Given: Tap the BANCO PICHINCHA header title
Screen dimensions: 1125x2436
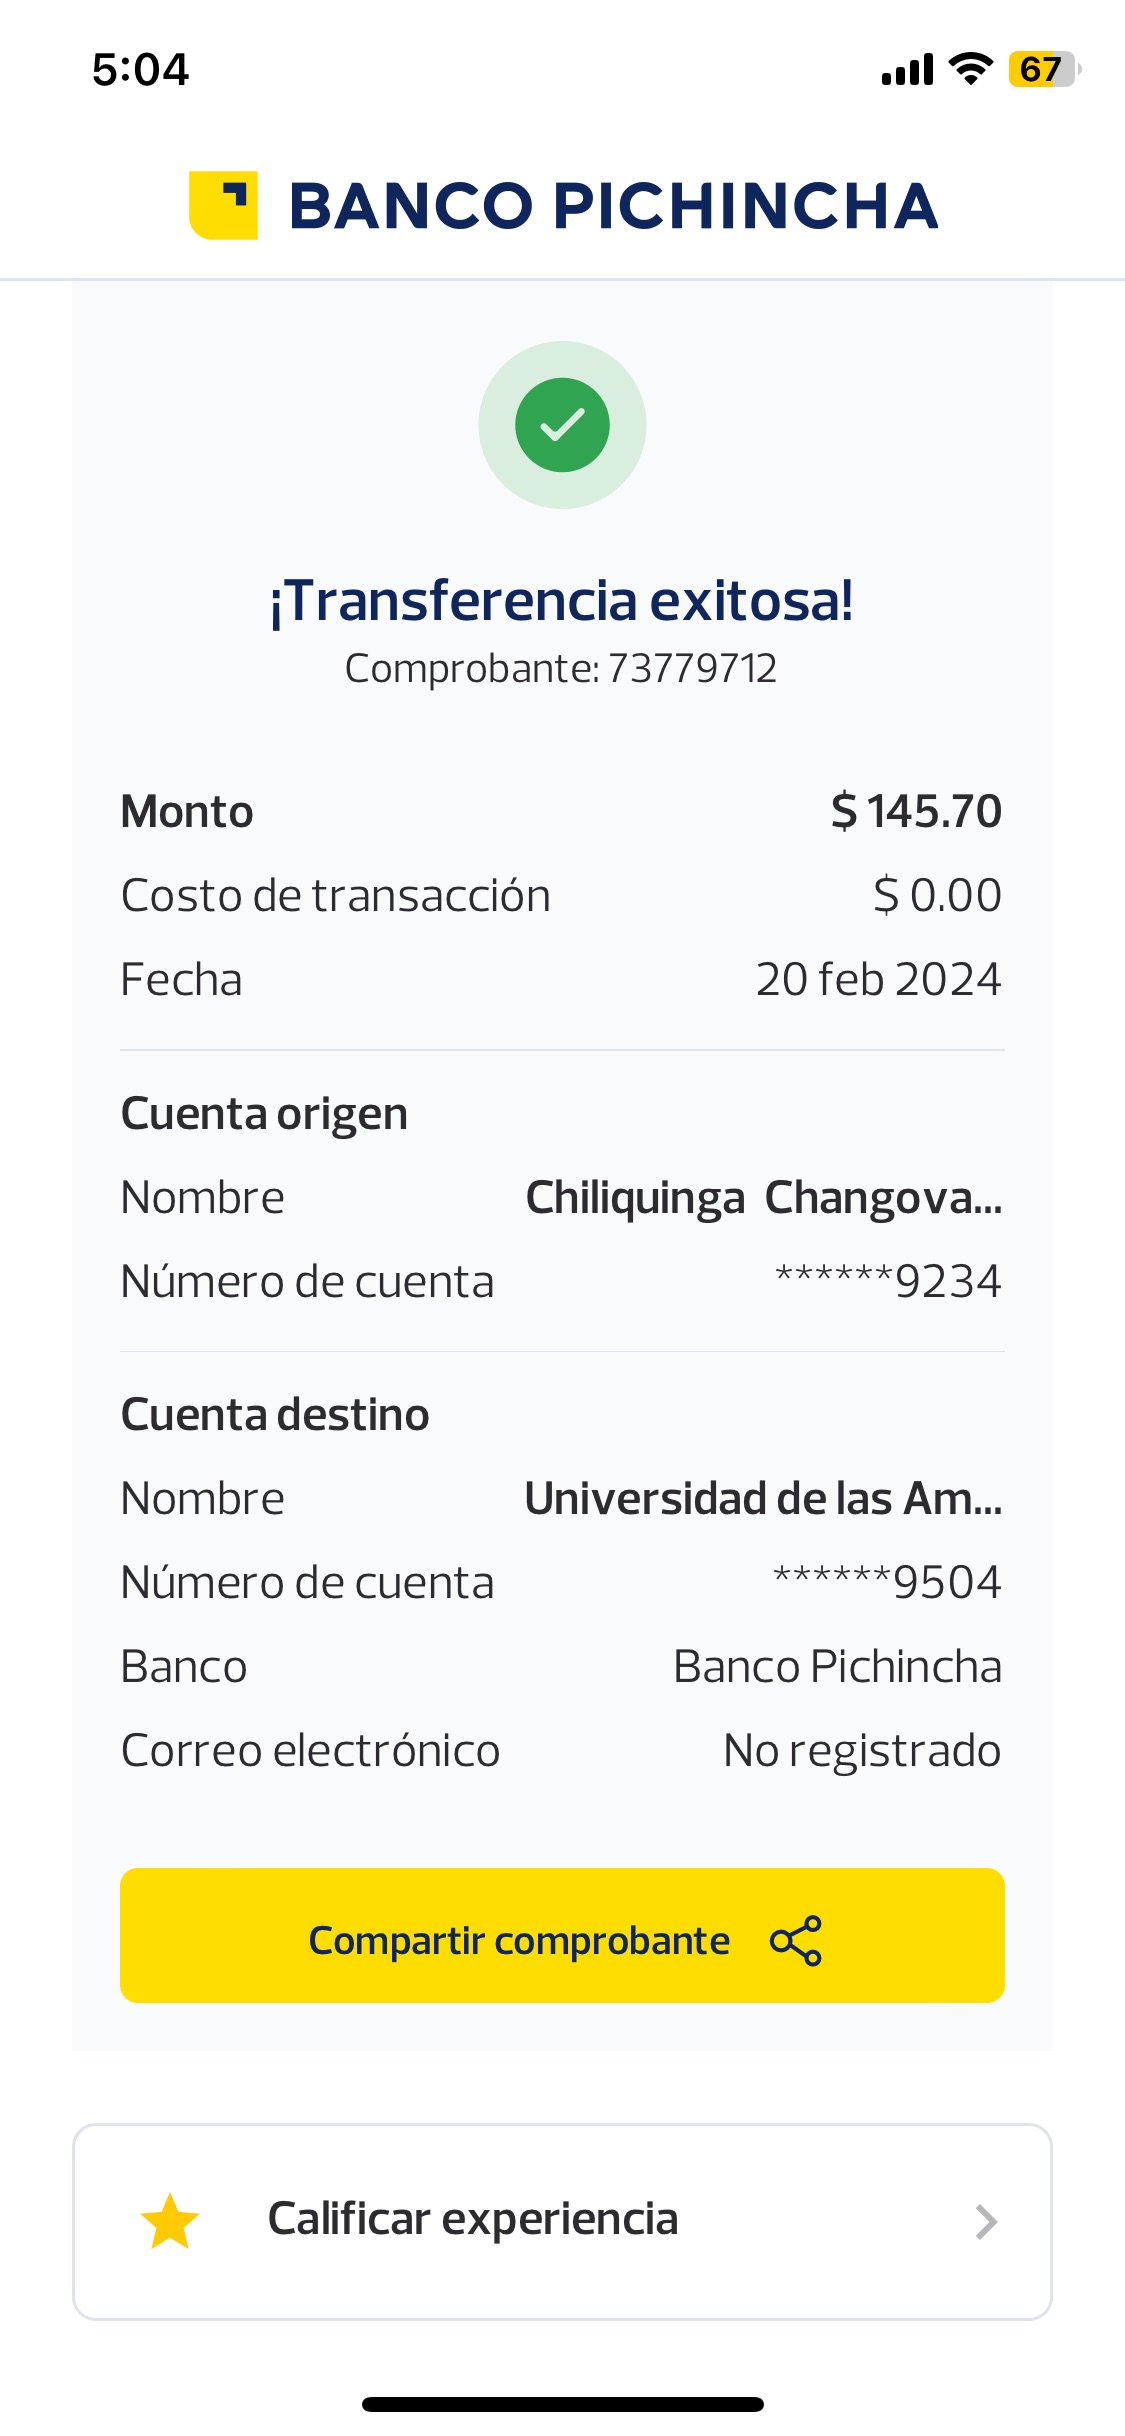Looking at the screenshot, I should point(613,206).
